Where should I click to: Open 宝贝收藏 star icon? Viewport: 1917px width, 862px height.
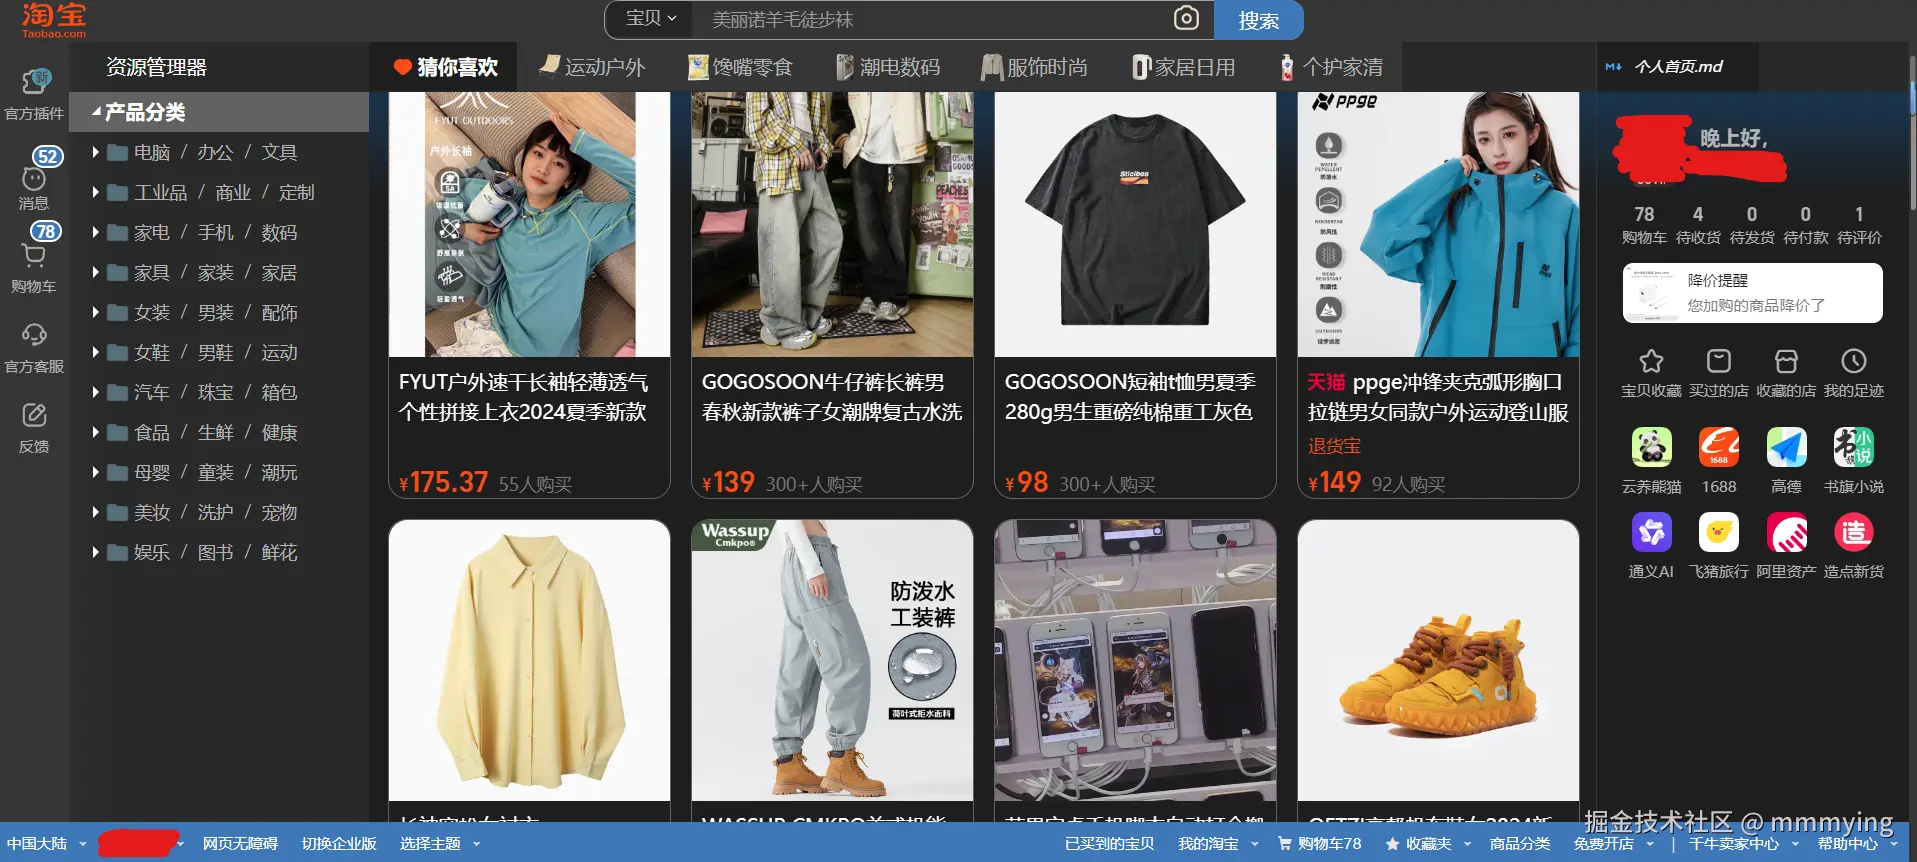click(x=1651, y=361)
